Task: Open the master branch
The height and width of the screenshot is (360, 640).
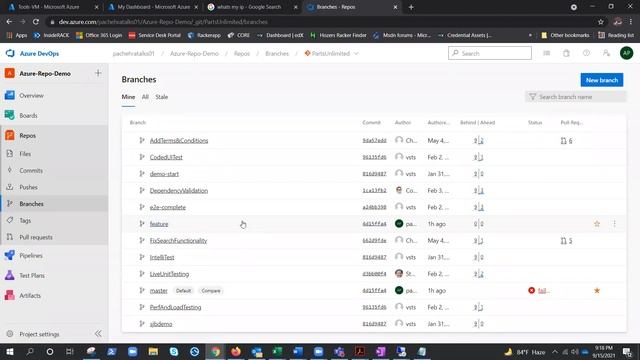Action: tap(158, 291)
